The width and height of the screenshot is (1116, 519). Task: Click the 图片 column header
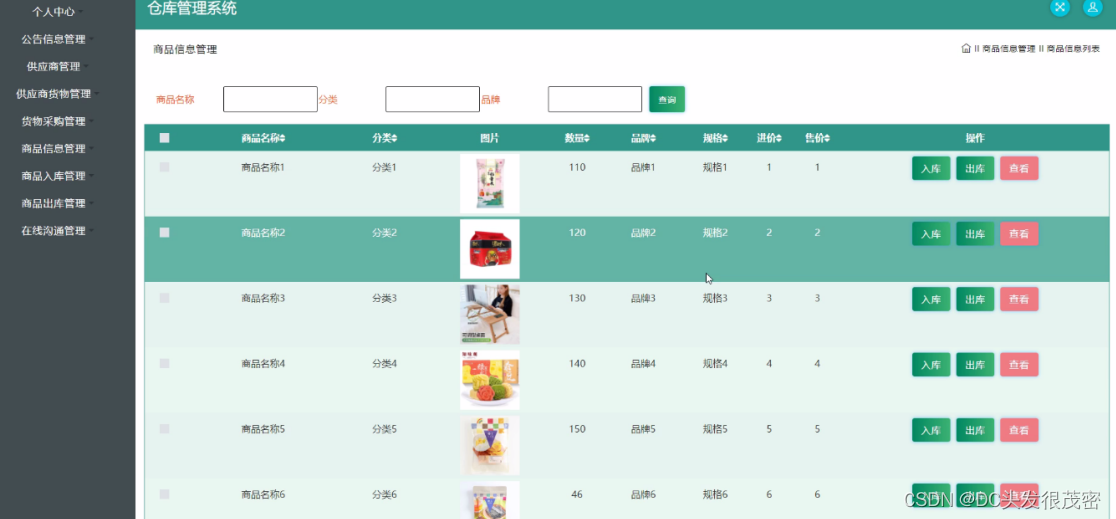click(490, 138)
